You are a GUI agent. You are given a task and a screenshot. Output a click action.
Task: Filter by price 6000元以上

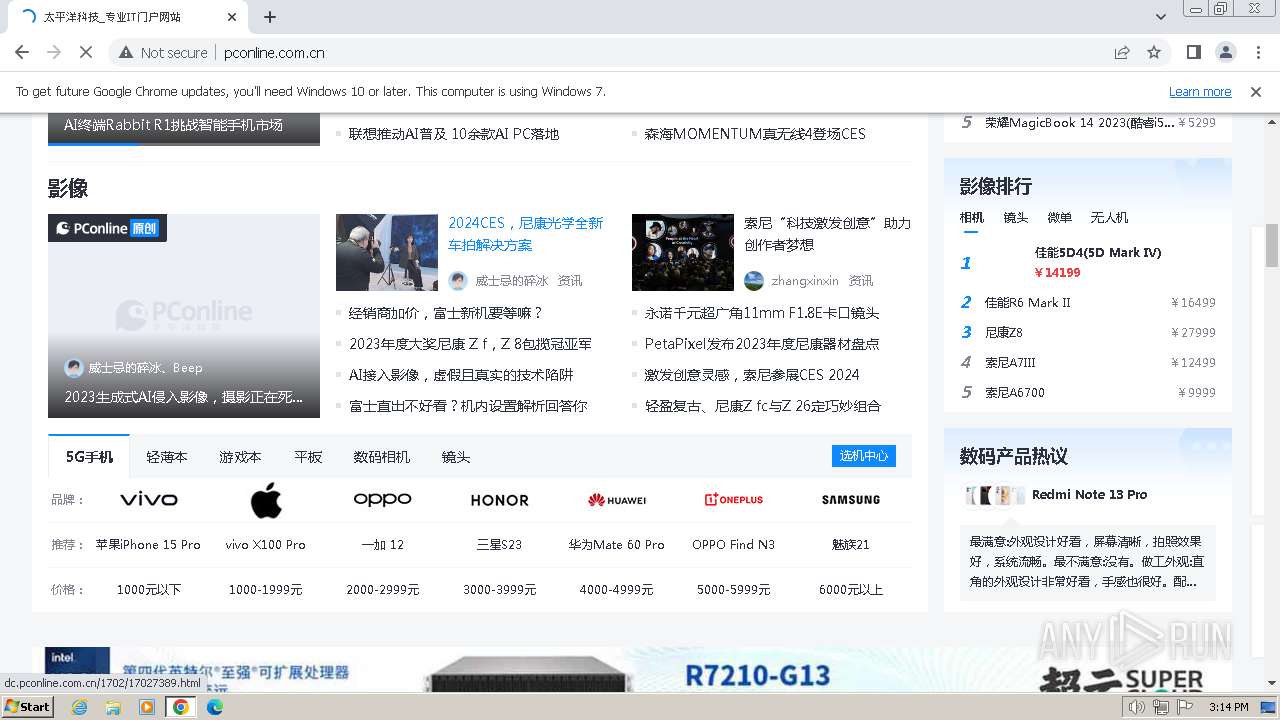pos(851,590)
